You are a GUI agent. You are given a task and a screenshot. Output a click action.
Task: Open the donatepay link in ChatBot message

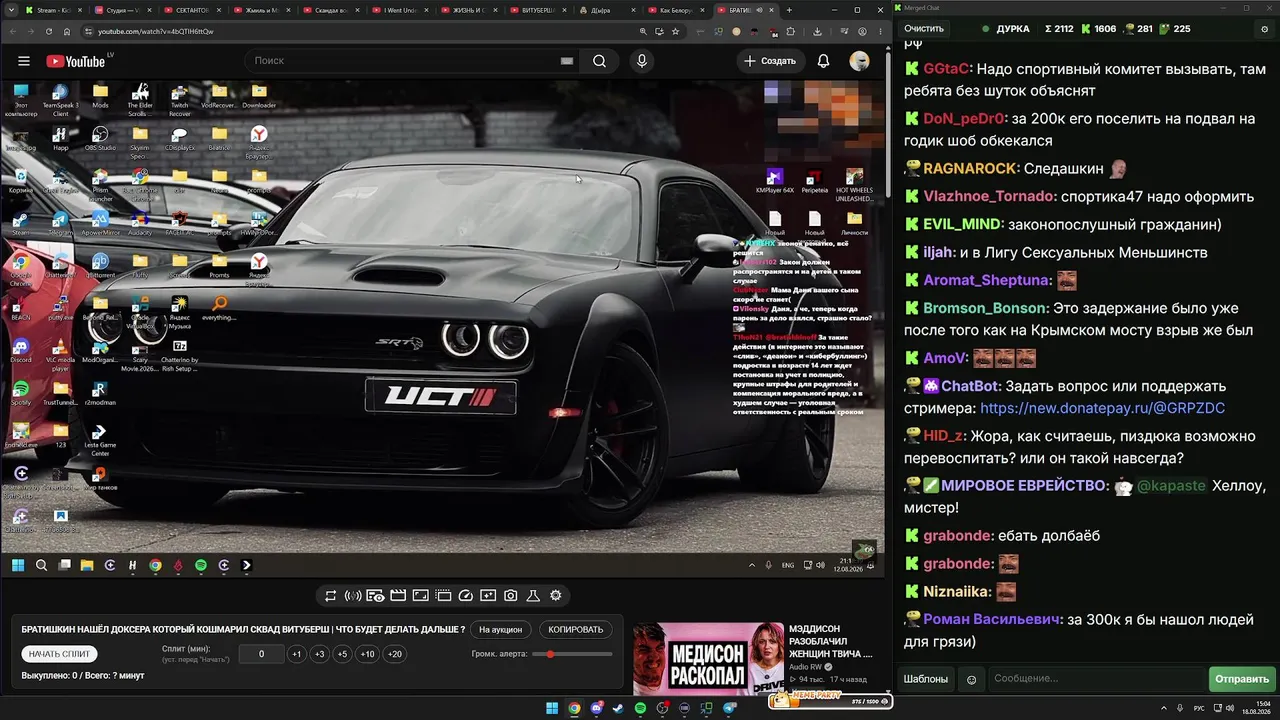(x=1102, y=408)
